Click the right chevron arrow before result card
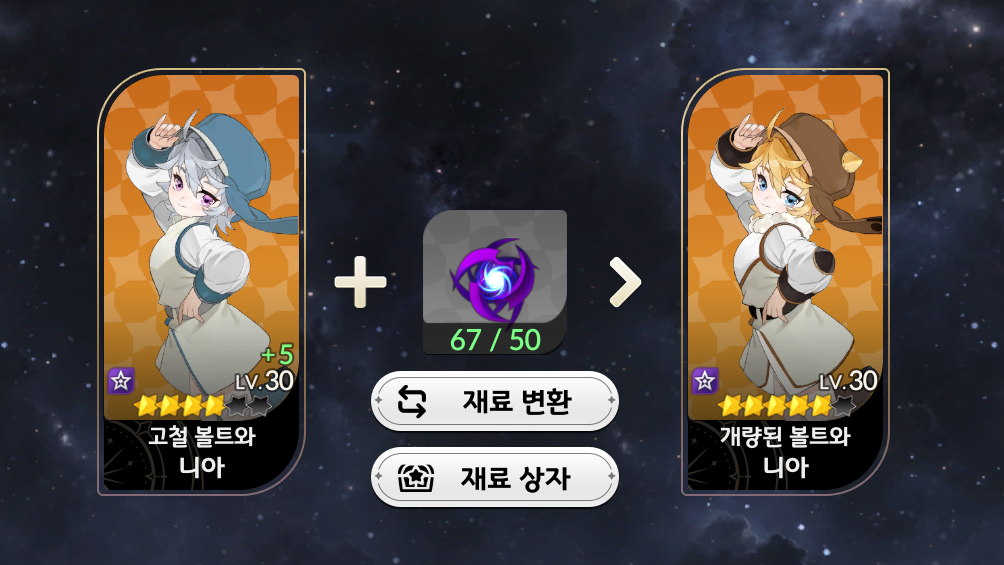1004x565 pixels. 624,282
